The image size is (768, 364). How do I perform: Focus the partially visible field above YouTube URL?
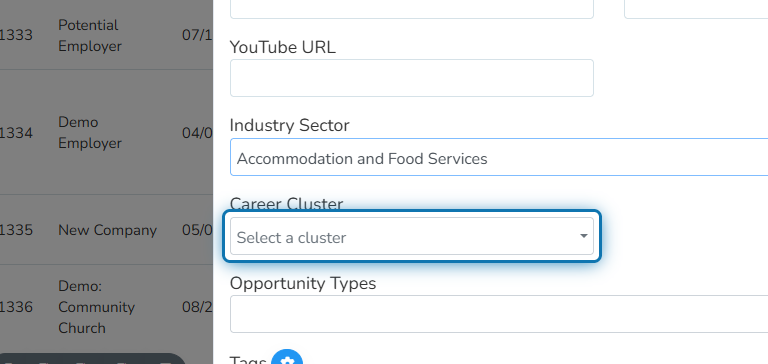pyautogui.click(x=411, y=9)
